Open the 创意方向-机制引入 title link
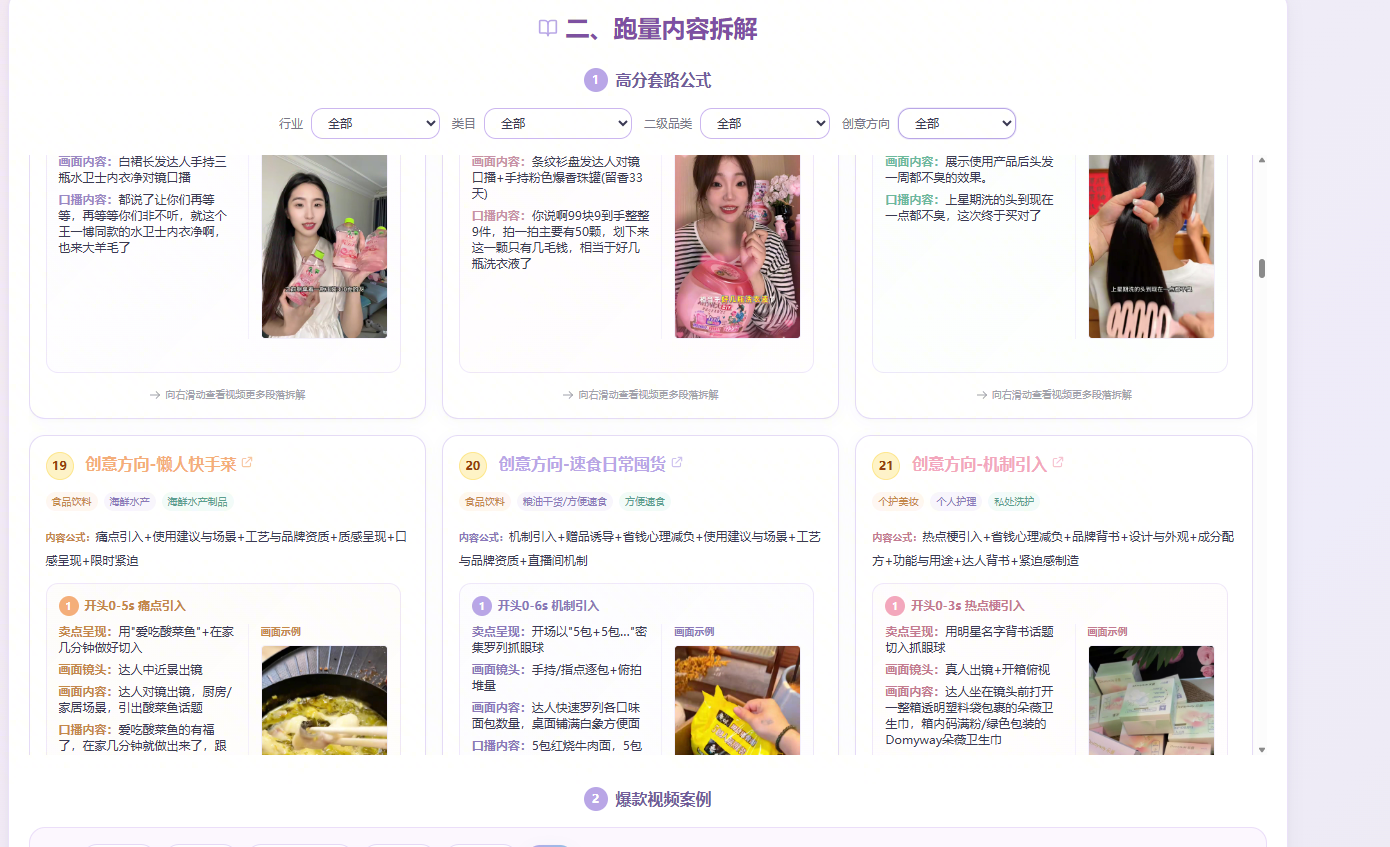Viewport: 1390px width, 847px height. click(x=979, y=464)
